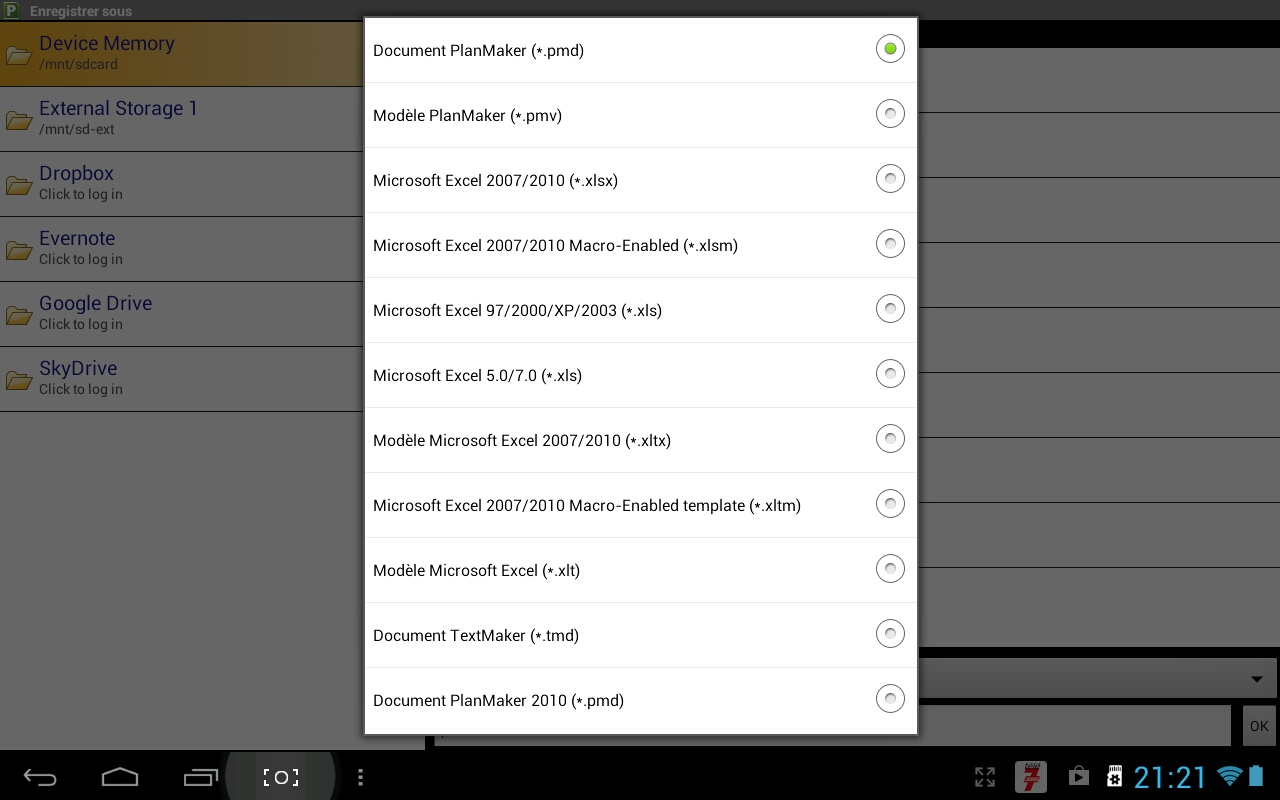Tap the fullscreen expand arrows icon

pos(985,777)
